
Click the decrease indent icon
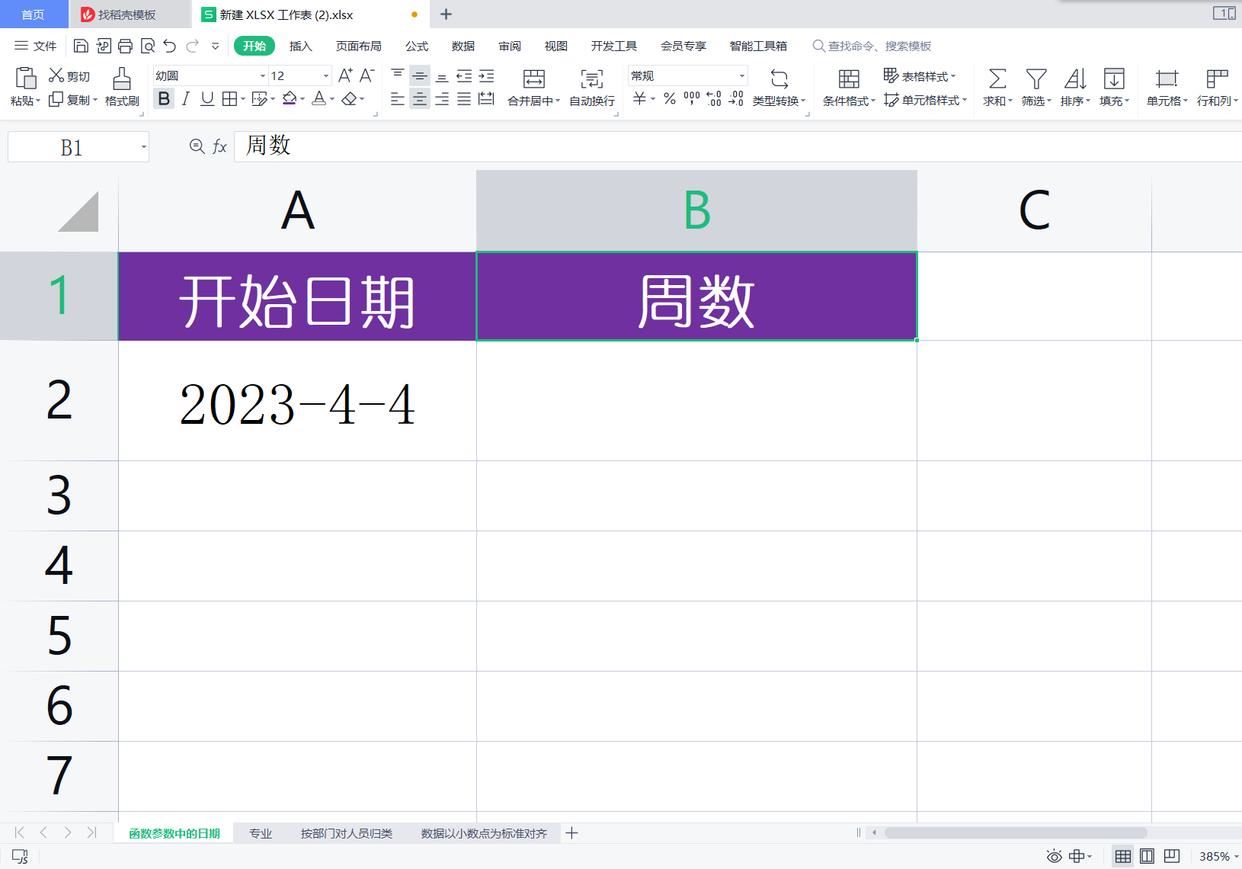[x=464, y=76]
